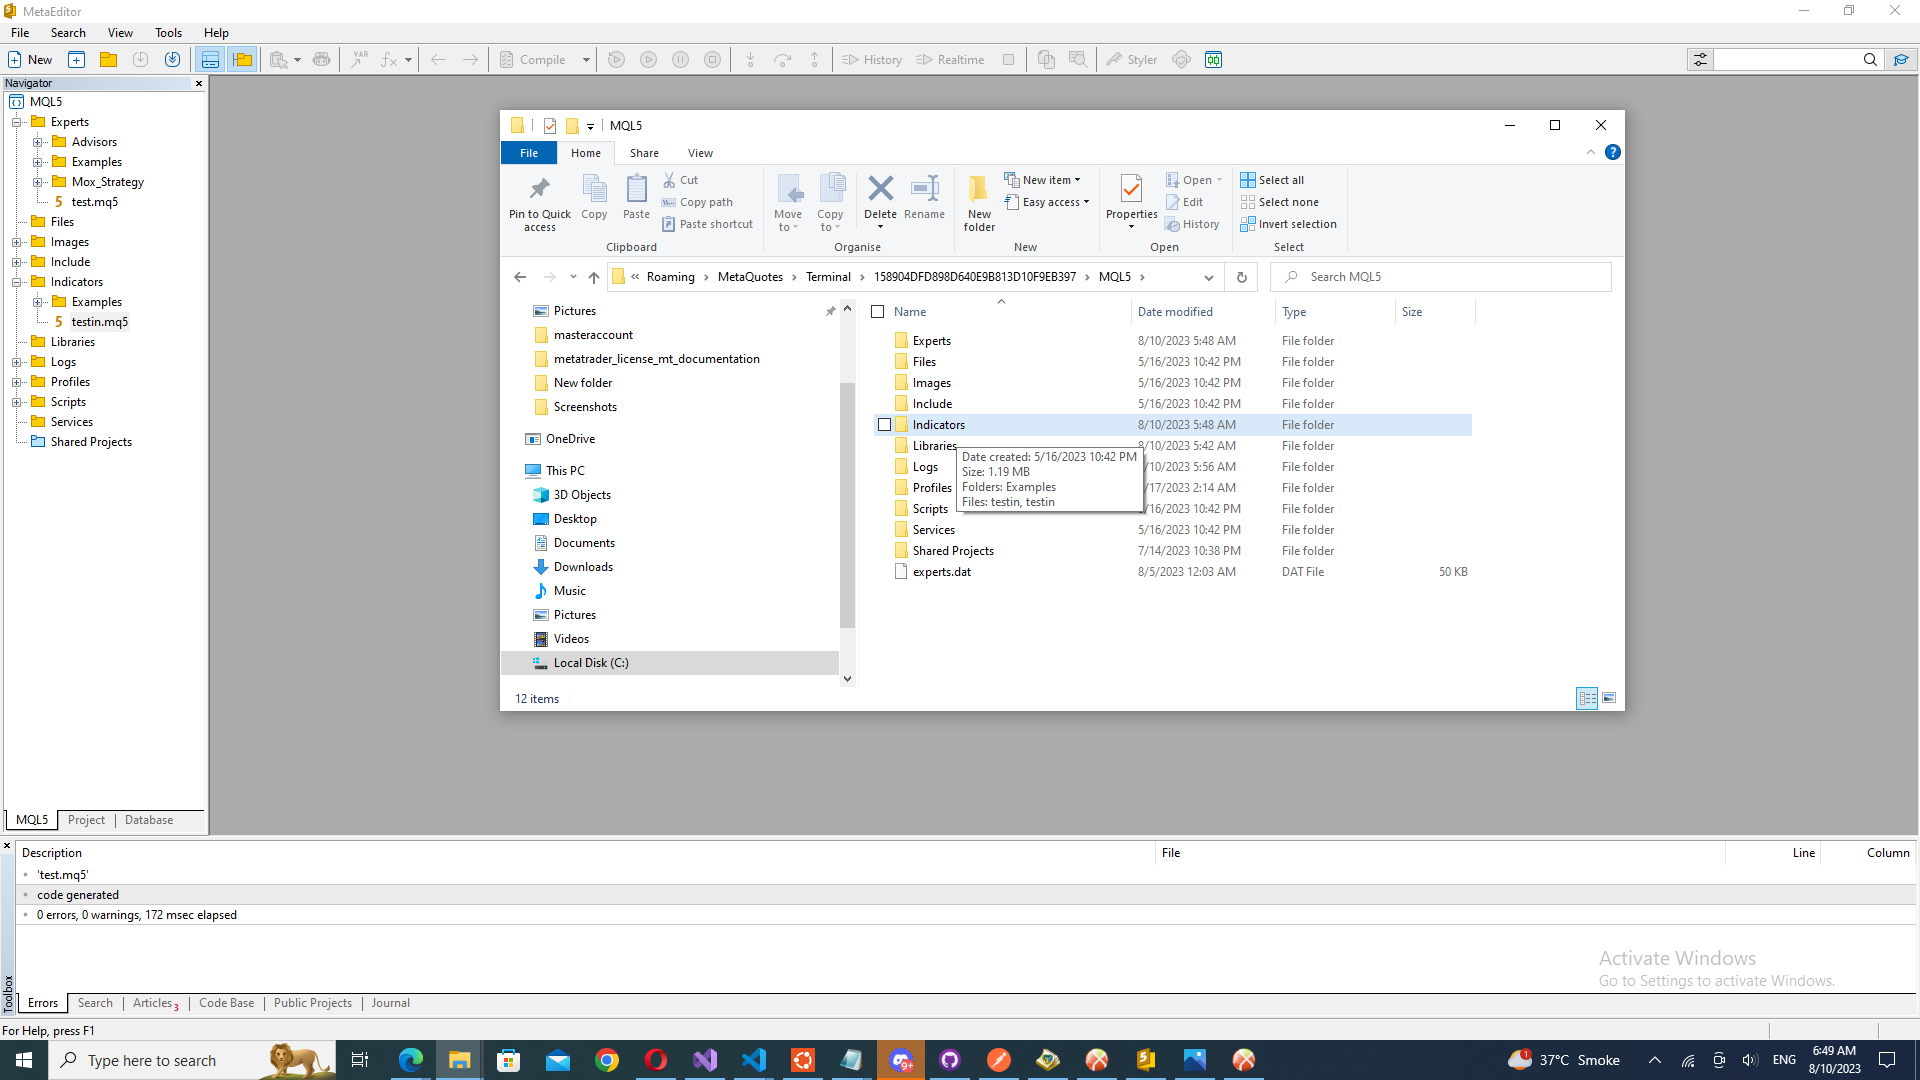This screenshot has width=1920, height=1080.
Task: Tick the checkbox beside Indicators folder
Action: (x=884, y=425)
